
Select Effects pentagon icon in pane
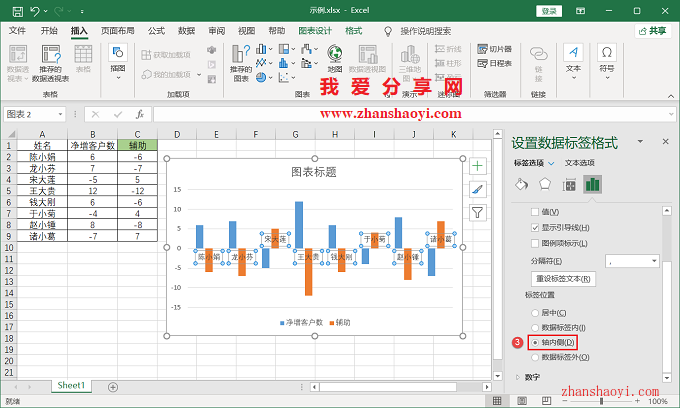tap(545, 185)
